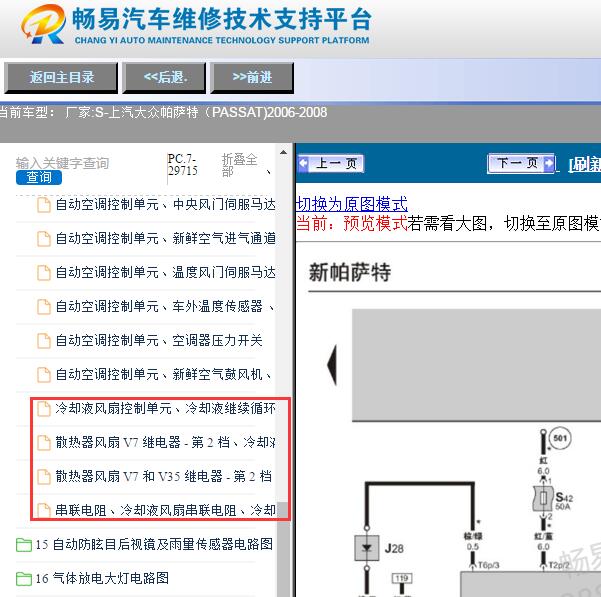This screenshot has width=601, height=597.
Task: Click the 上一页 previous page button
Action: pos(331,164)
